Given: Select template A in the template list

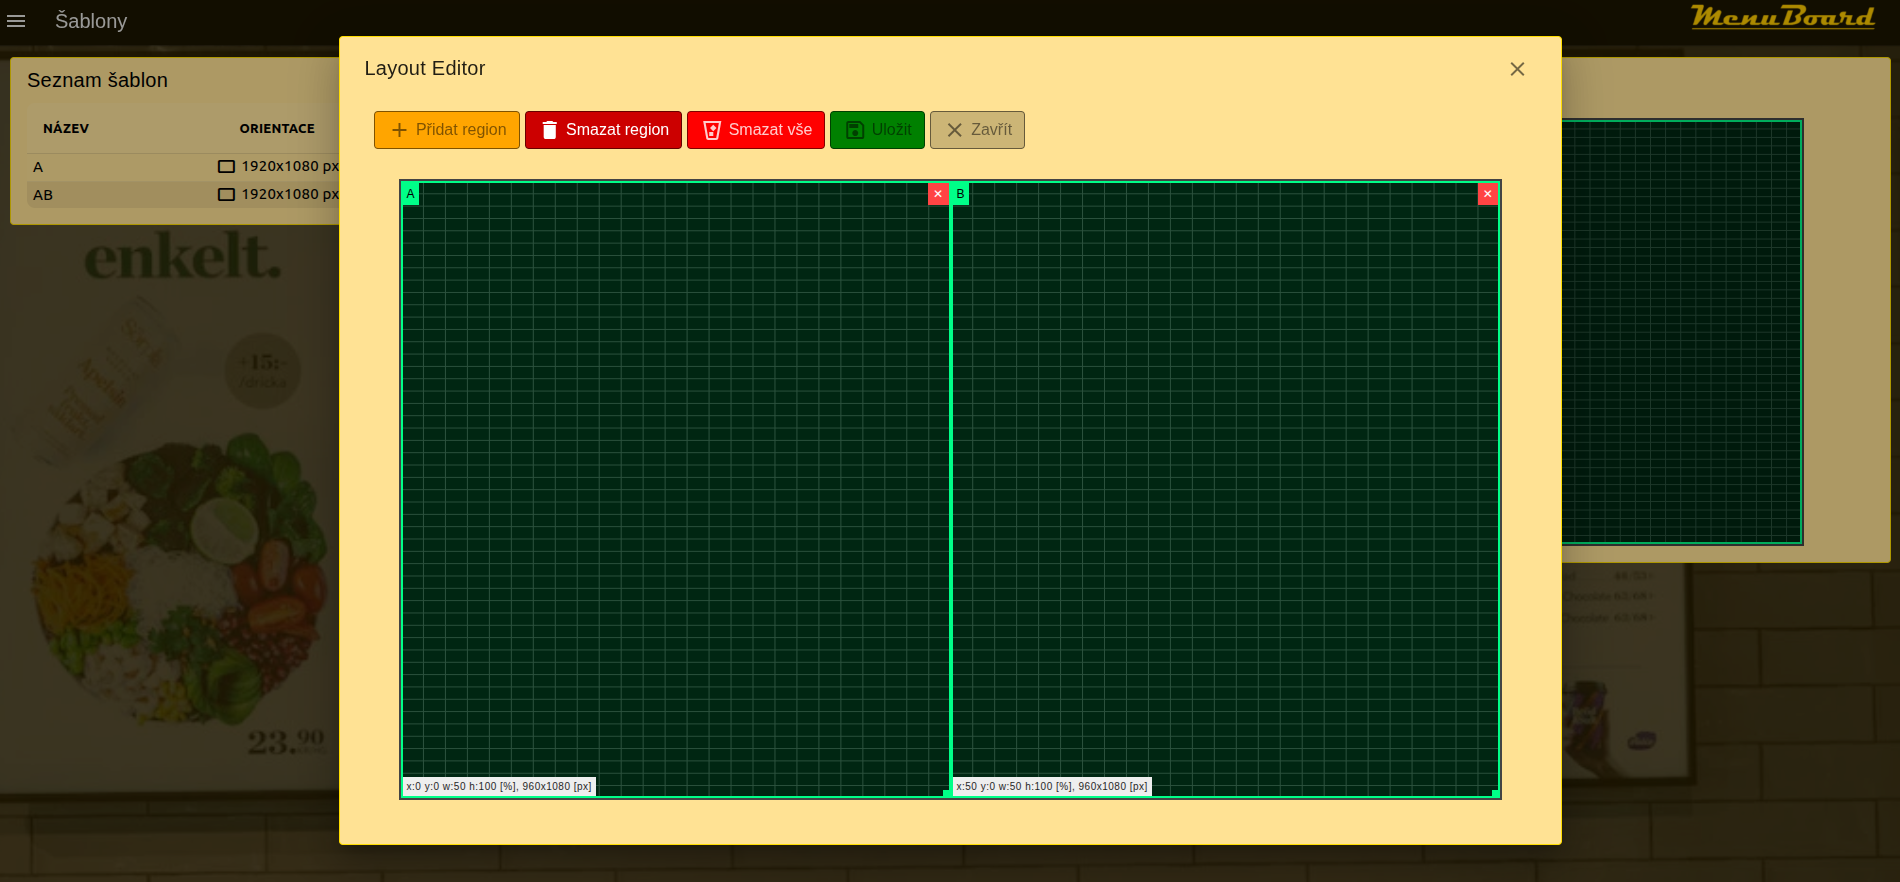Looking at the screenshot, I should [x=38, y=167].
